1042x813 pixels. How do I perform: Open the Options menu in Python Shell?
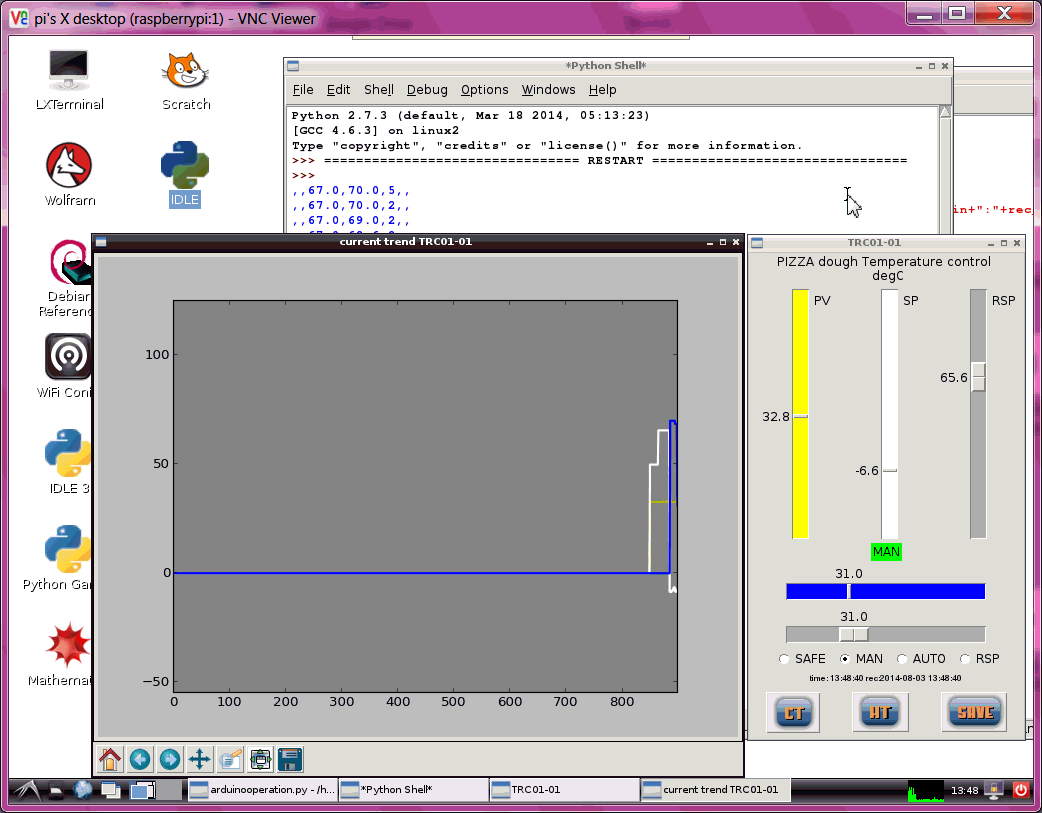click(x=484, y=90)
